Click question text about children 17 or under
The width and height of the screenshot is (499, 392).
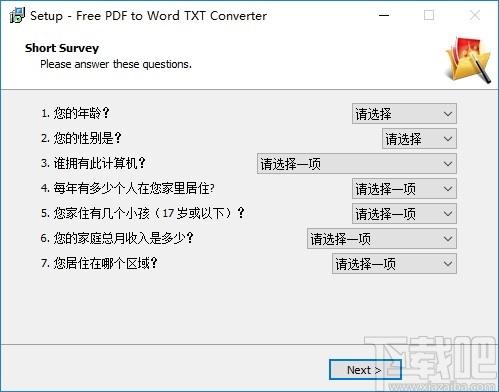(143, 213)
